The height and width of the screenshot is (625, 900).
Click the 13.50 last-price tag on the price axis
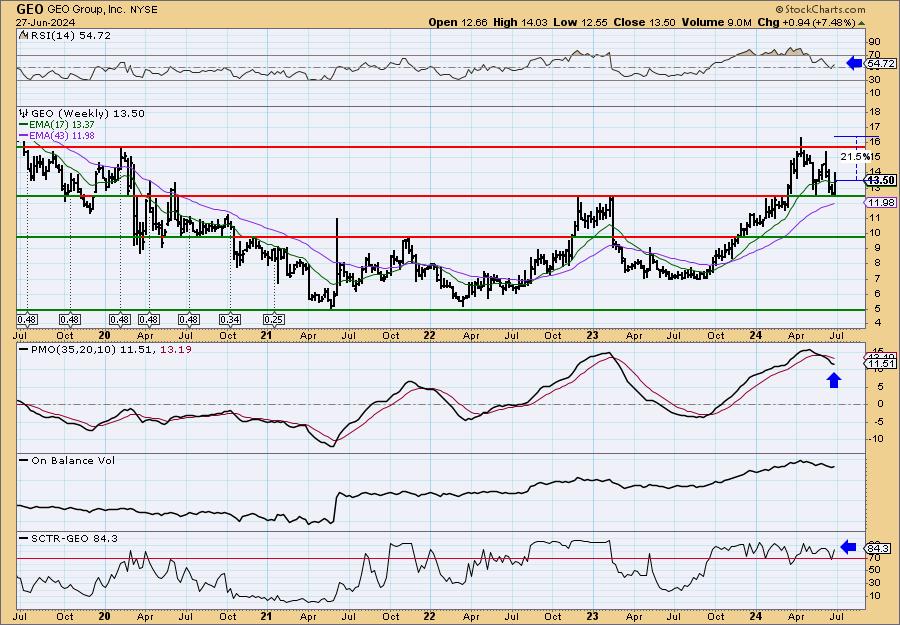point(882,180)
